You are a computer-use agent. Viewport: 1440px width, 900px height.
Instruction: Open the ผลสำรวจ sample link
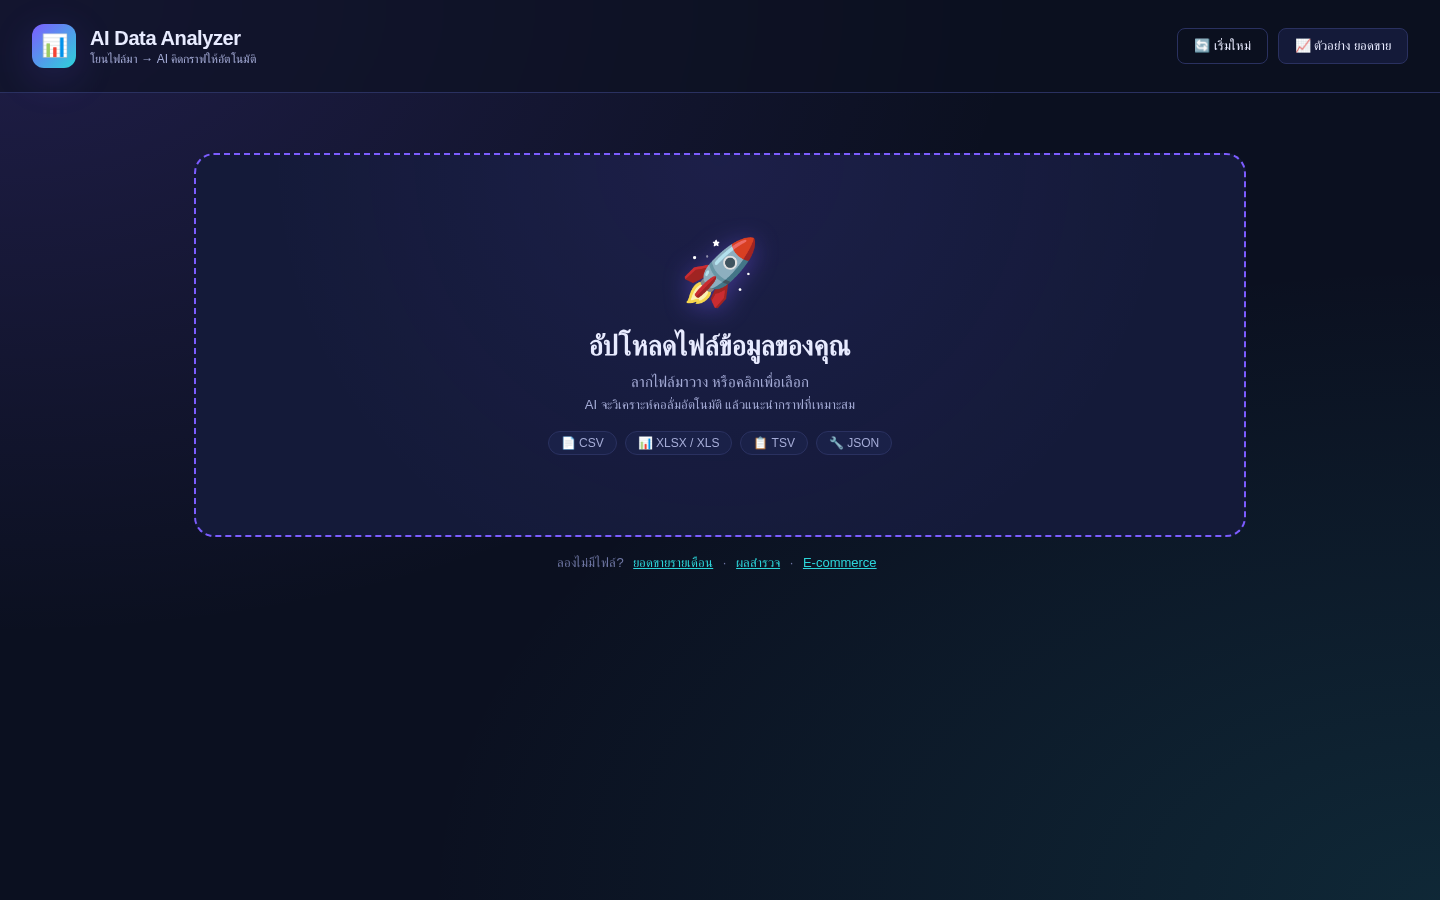pyautogui.click(x=758, y=563)
